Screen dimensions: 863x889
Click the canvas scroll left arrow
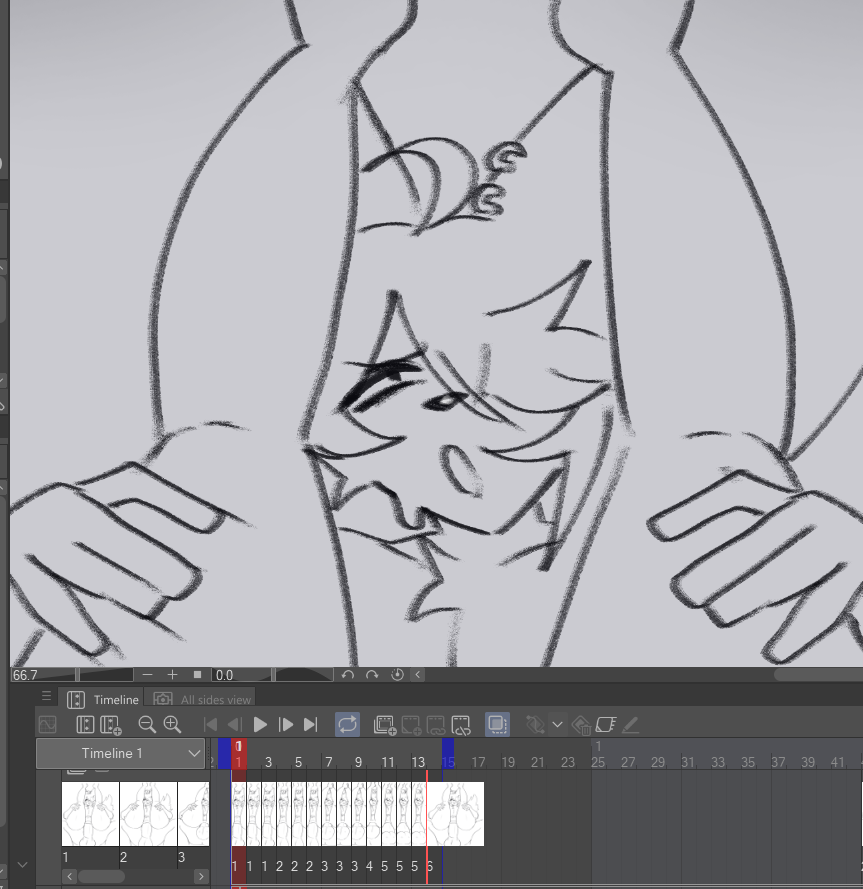418,675
